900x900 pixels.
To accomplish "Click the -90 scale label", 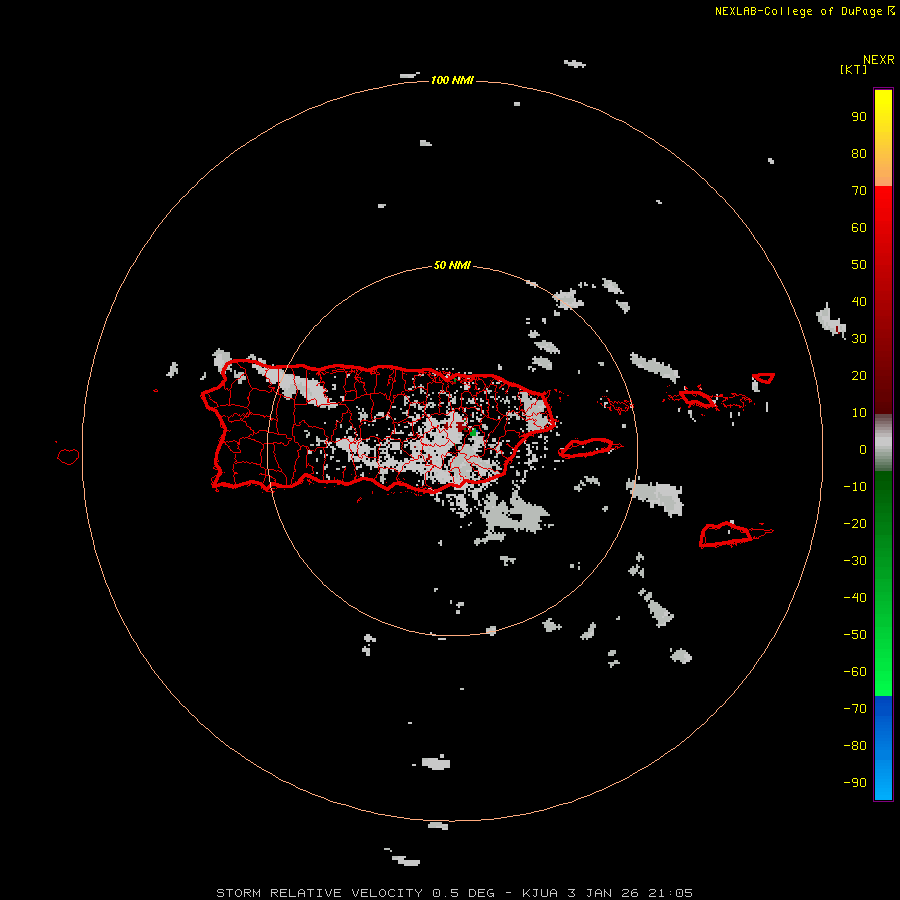I will click(855, 782).
